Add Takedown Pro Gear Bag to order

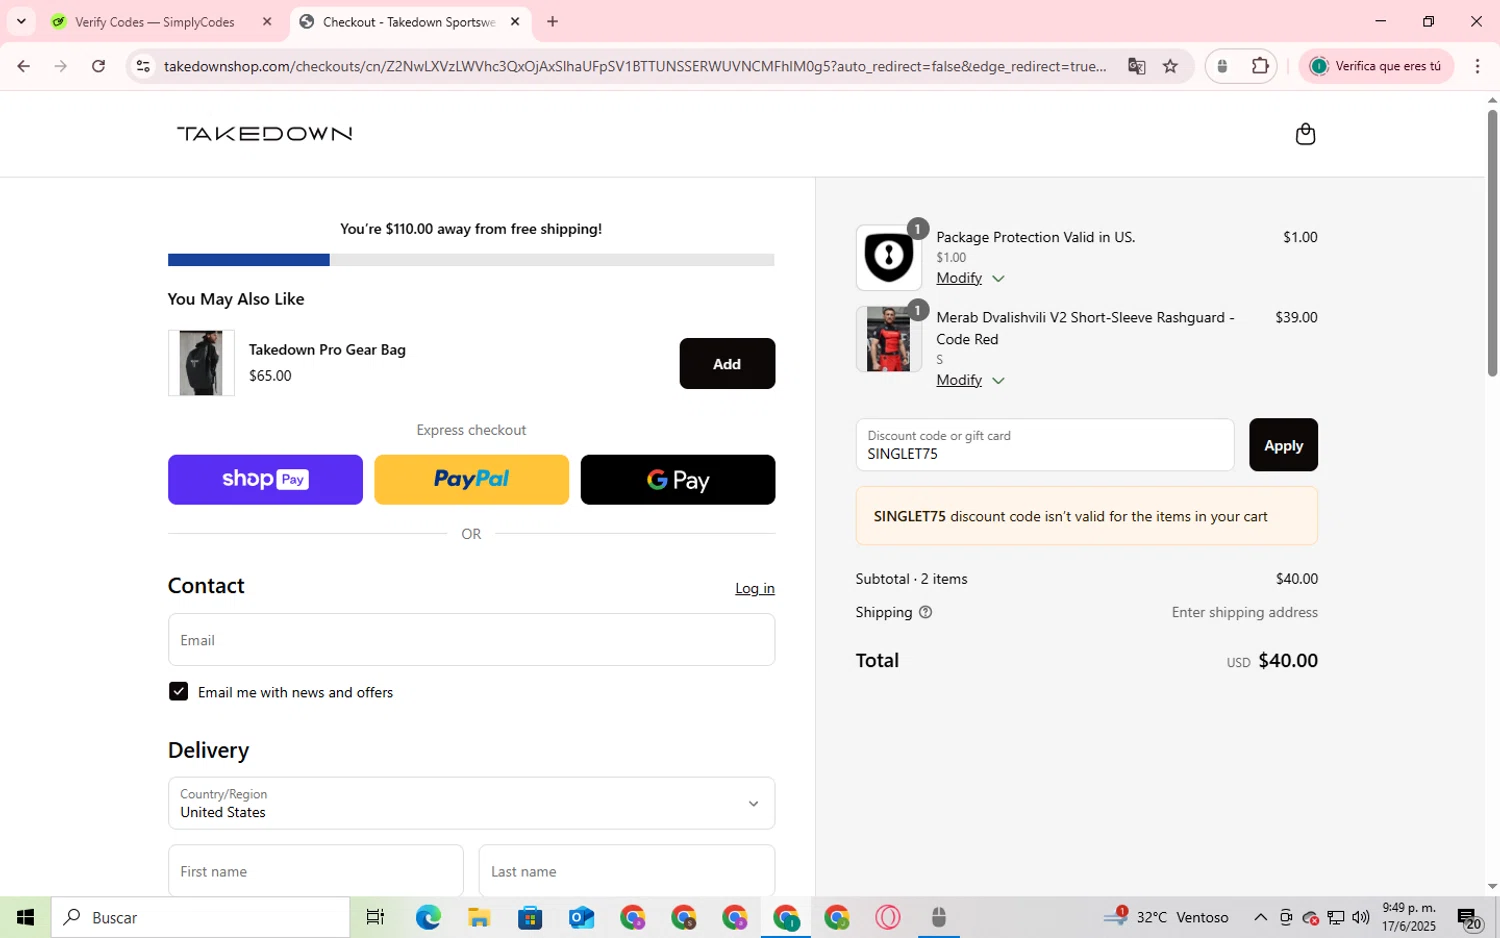click(x=727, y=363)
